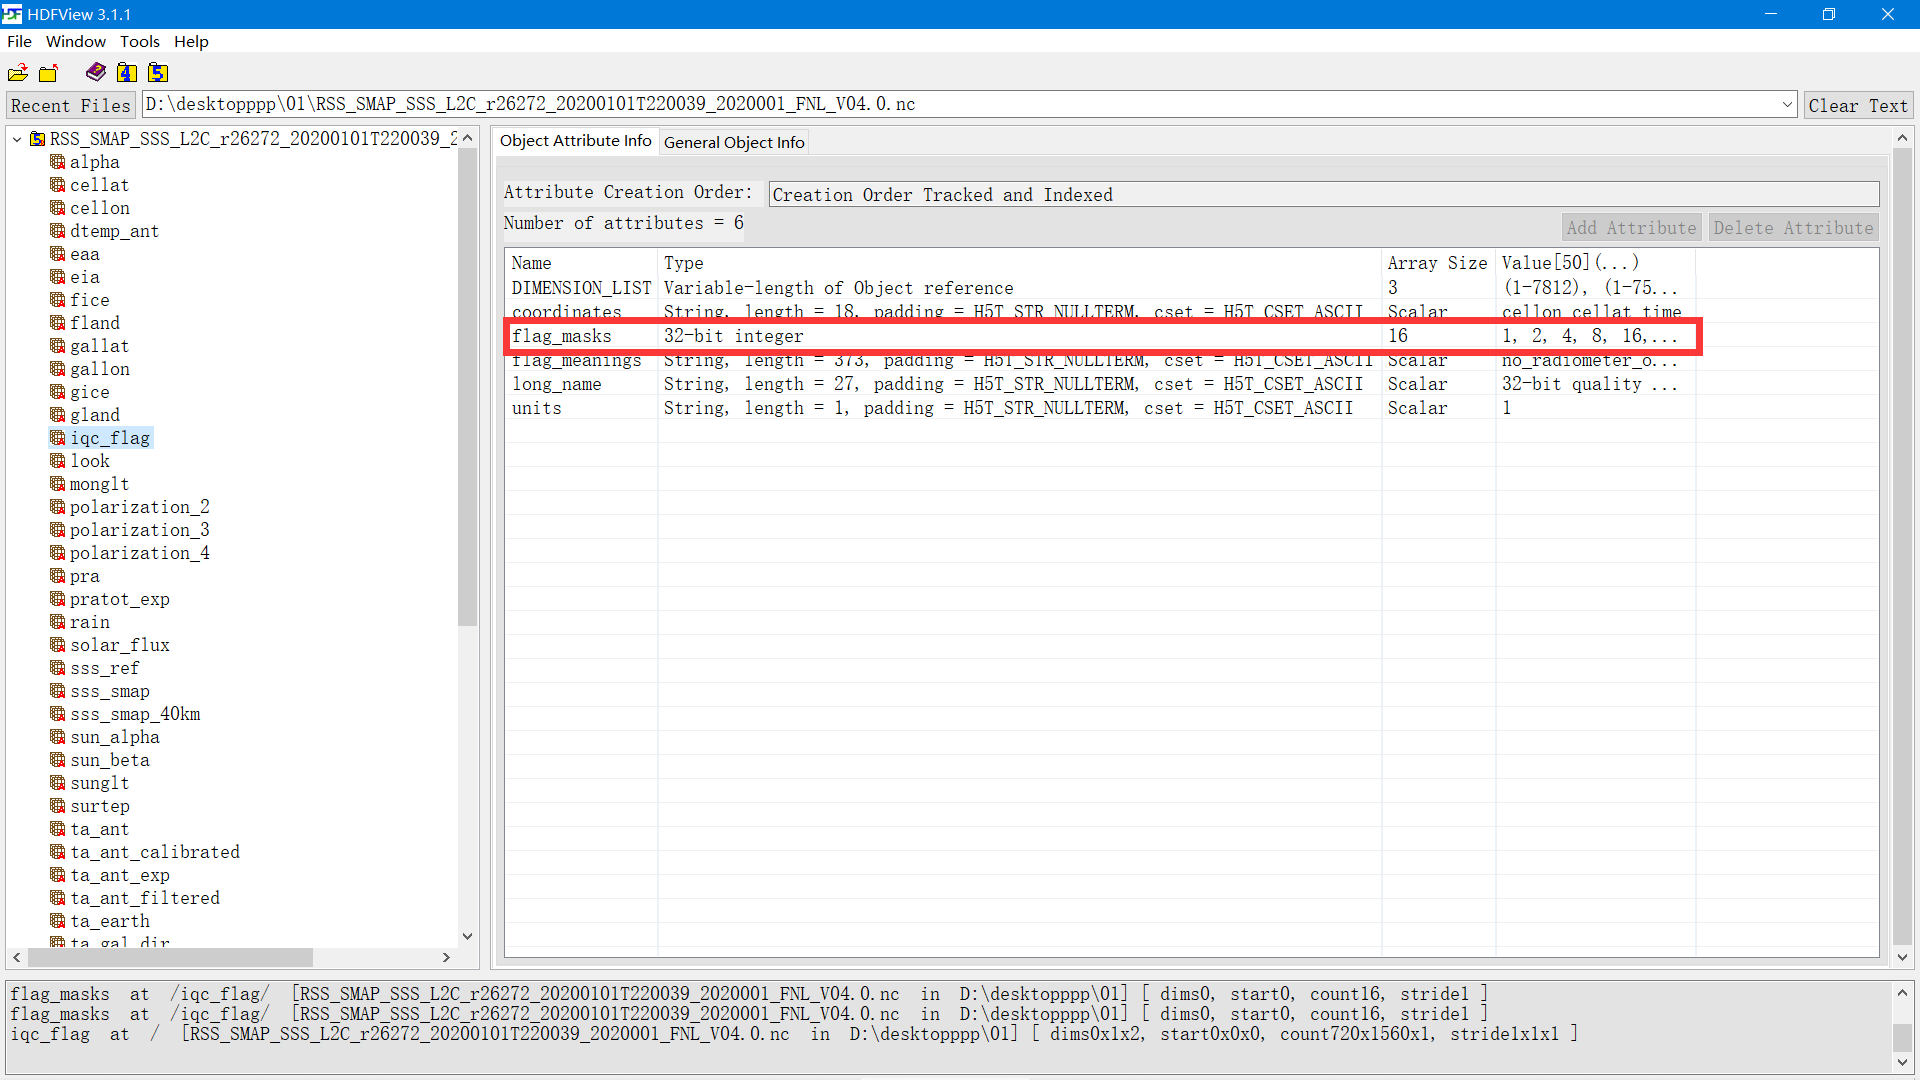
Task: Click the Recent Files button
Action: pyautogui.click(x=70, y=105)
